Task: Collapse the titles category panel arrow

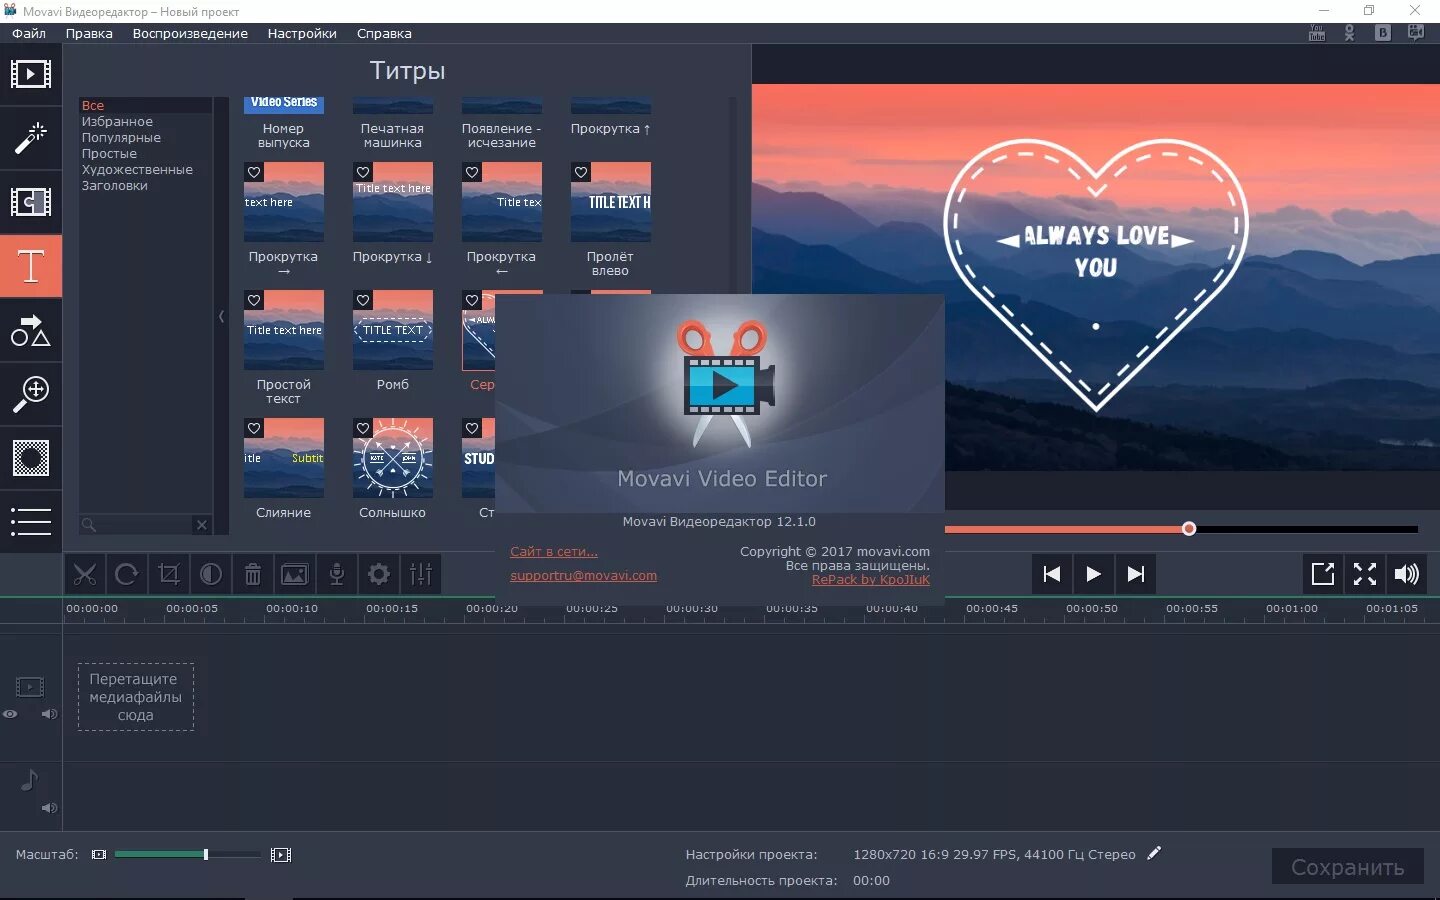Action: coord(221,316)
